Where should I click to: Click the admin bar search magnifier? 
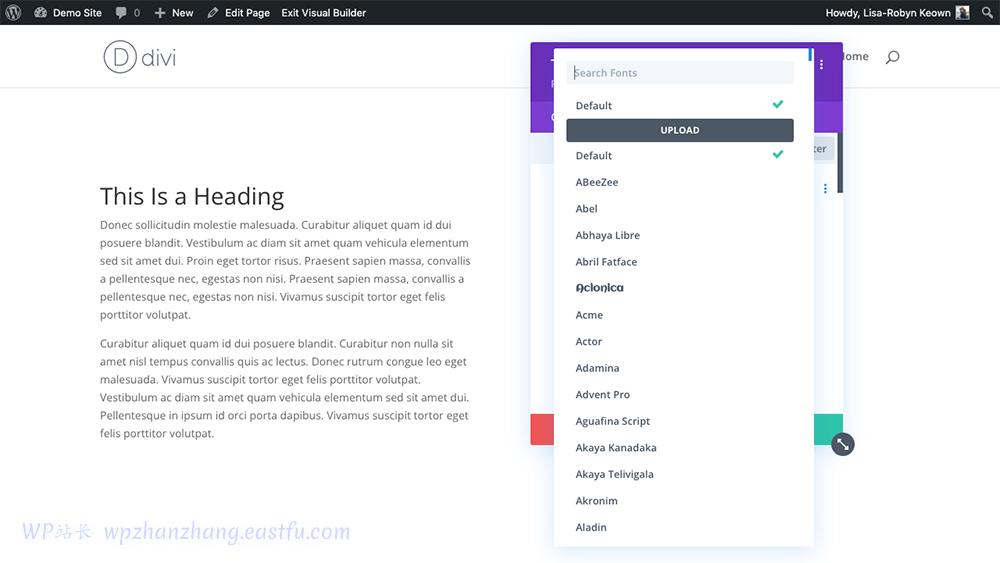pos(987,12)
